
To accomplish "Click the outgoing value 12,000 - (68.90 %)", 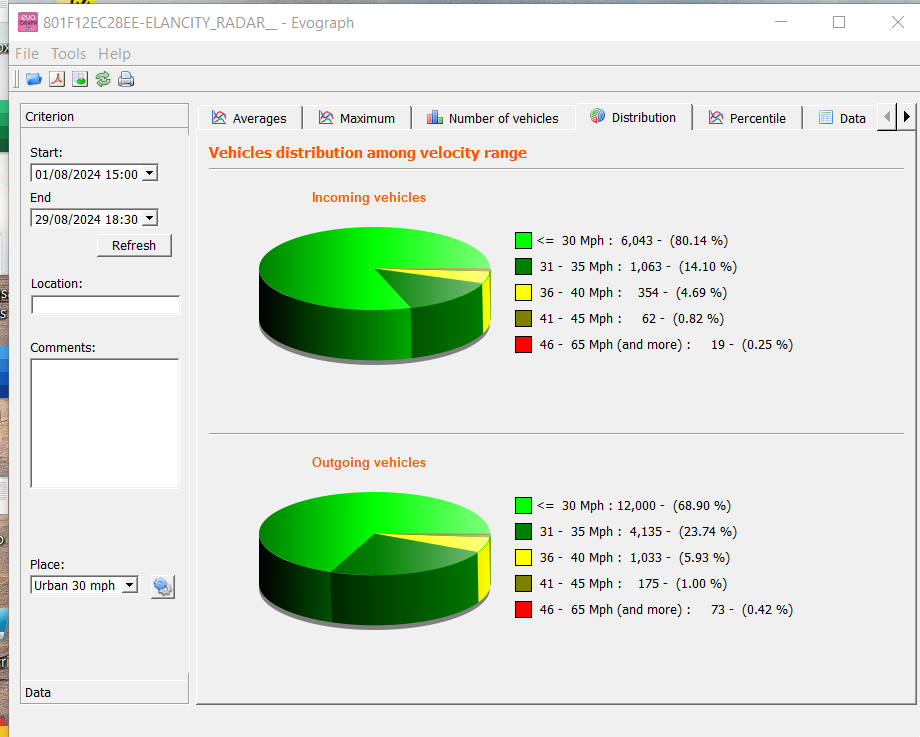I will click(674, 505).
